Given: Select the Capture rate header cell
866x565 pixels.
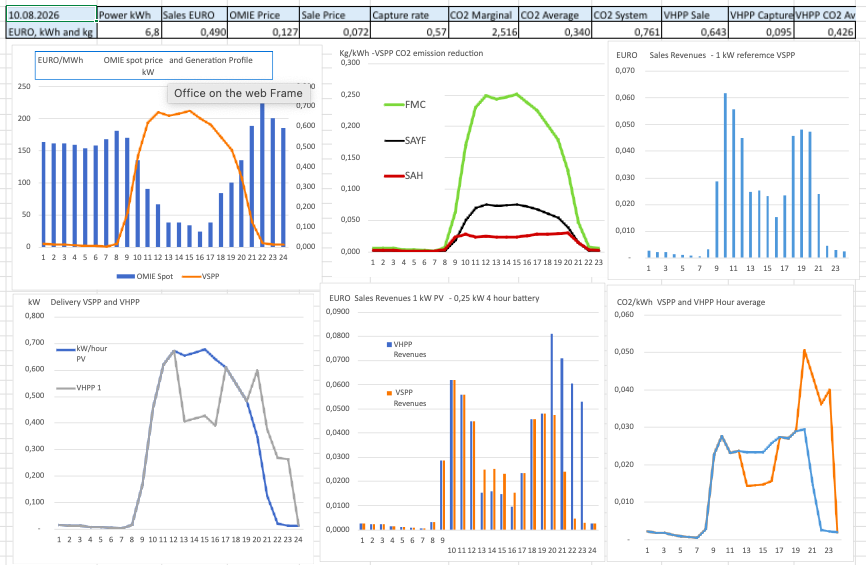Looking at the screenshot, I should click(x=409, y=15).
